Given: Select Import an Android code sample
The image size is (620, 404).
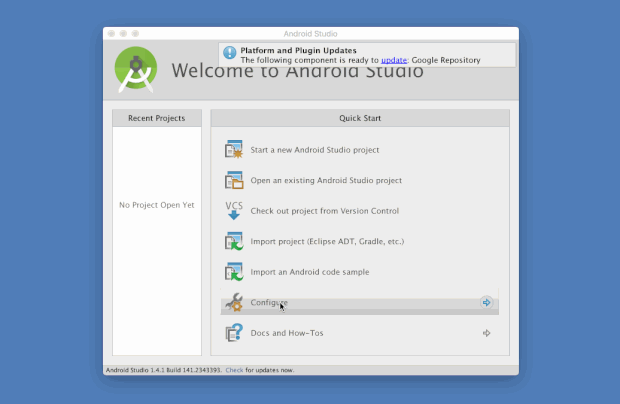Looking at the screenshot, I should [x=310, y=272].
